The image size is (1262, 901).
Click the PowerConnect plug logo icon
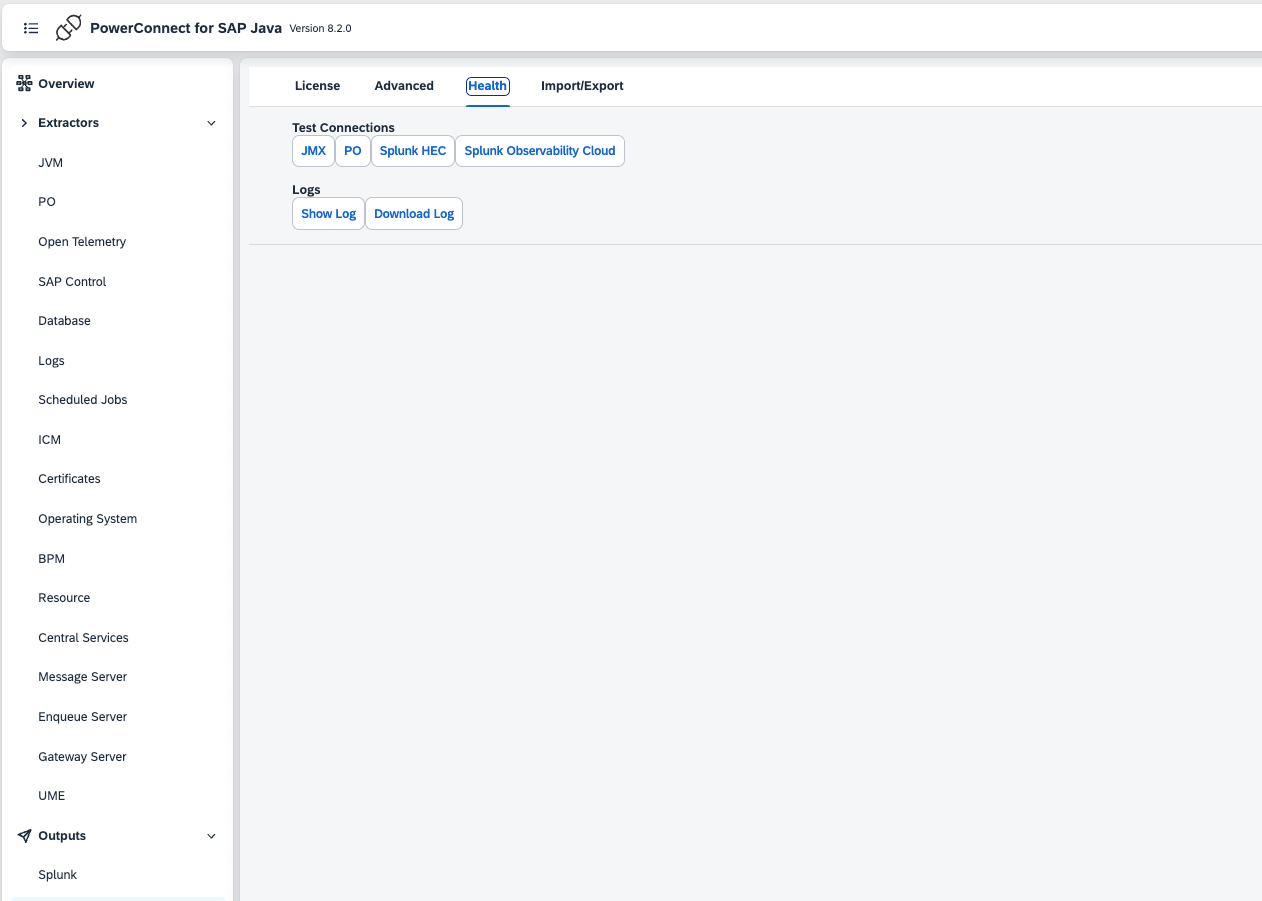coord(68,28)
